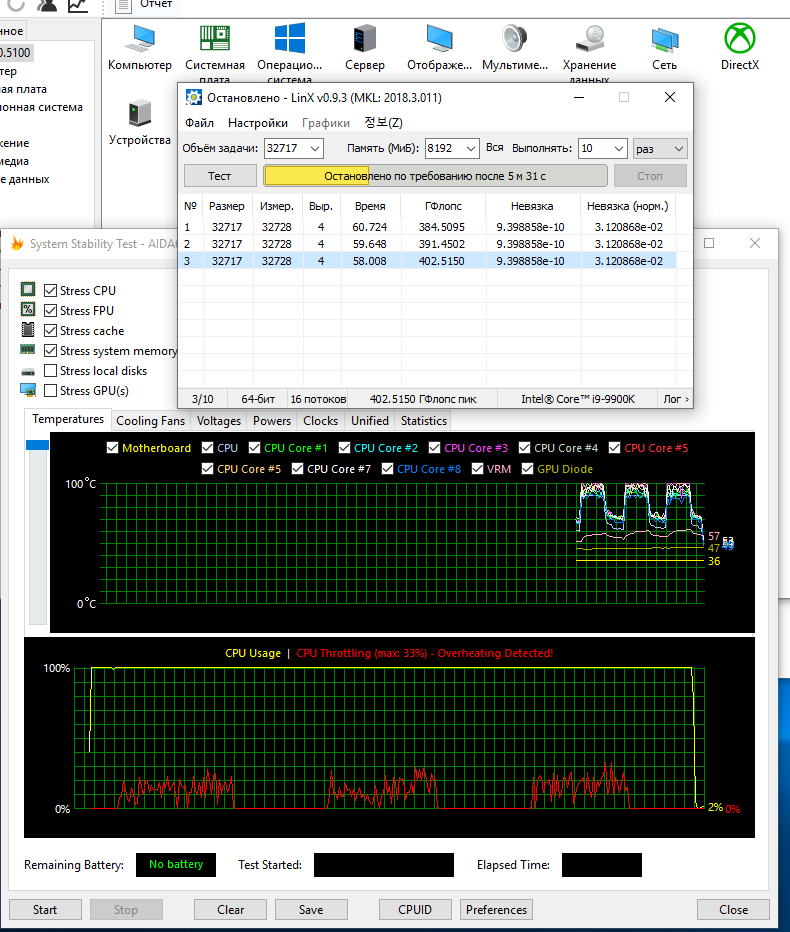Click the Тест button in LinX
Image resolution: width=790 pixels, height=932 pixels.
click(x=220, y=176)
